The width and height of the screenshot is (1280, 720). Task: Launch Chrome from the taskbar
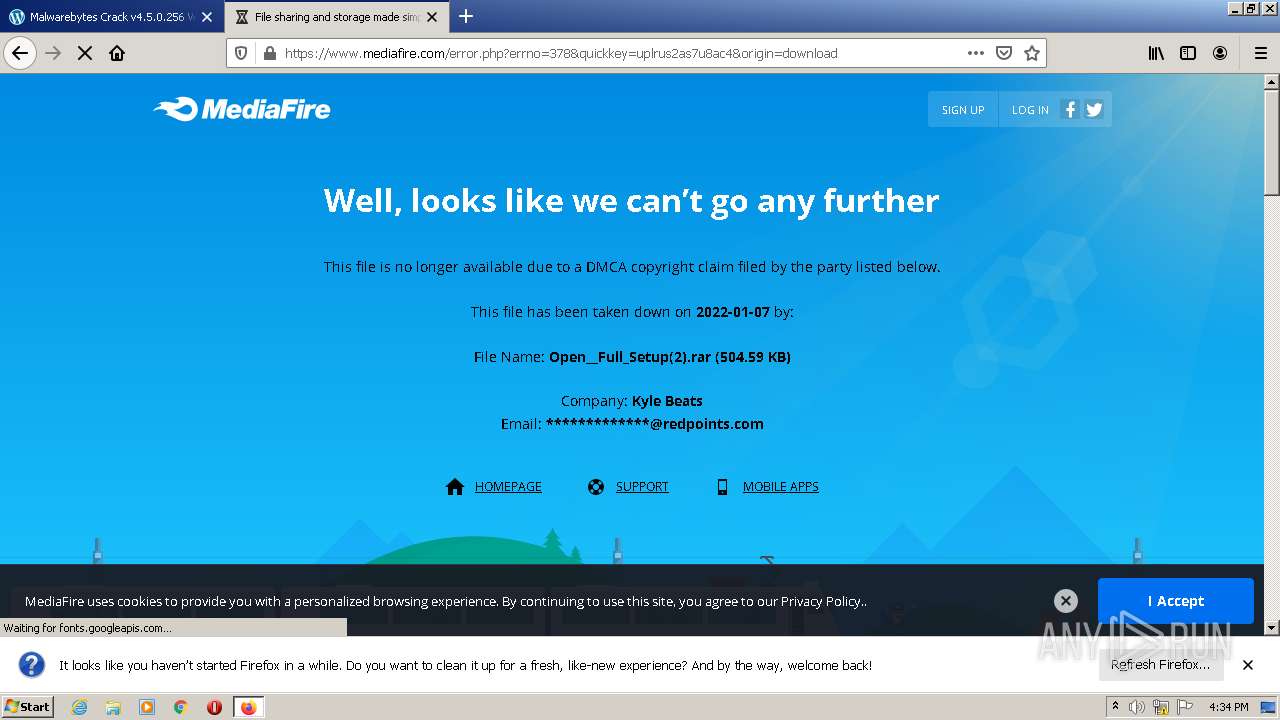(181, 707)
